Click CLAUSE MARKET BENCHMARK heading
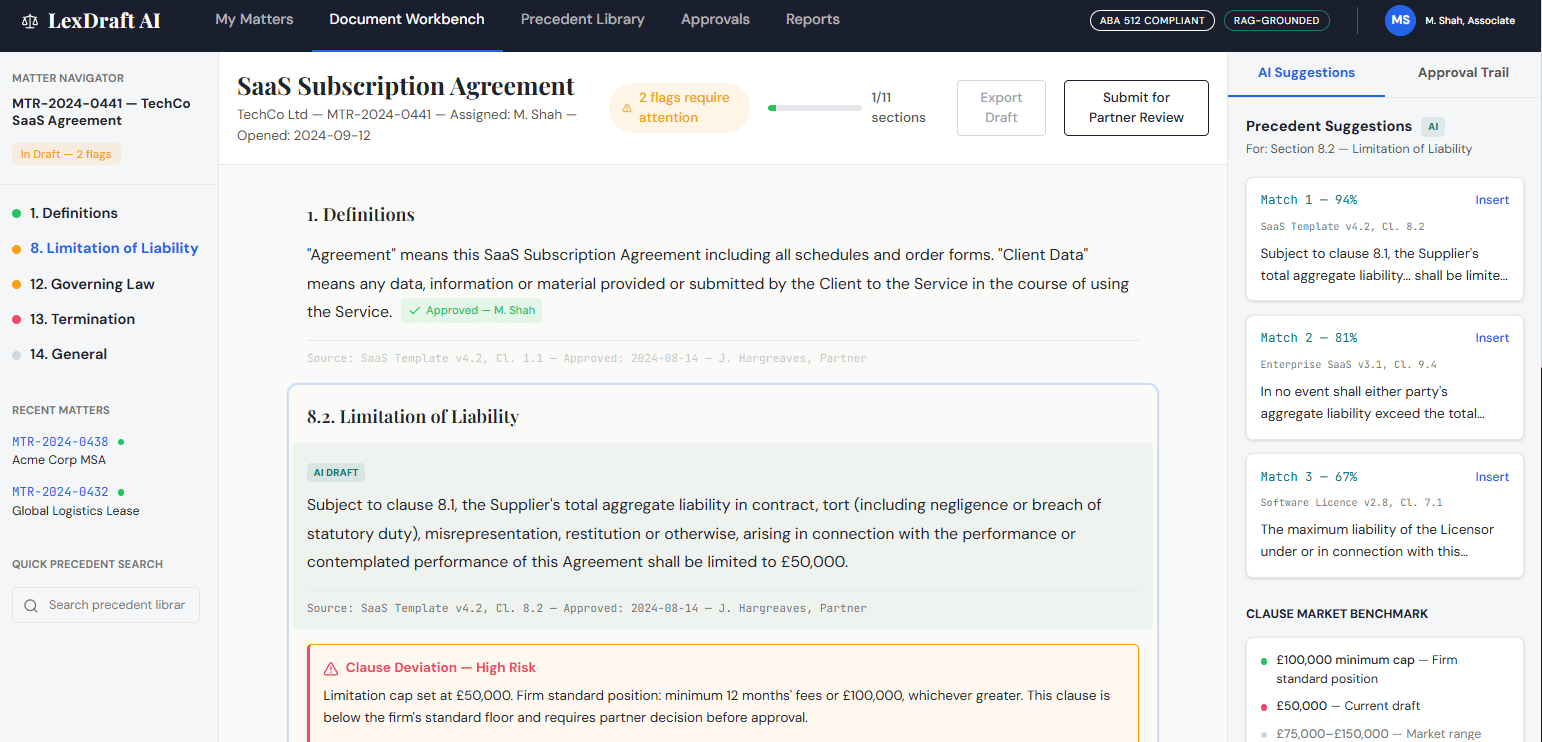 (1337, 614)
